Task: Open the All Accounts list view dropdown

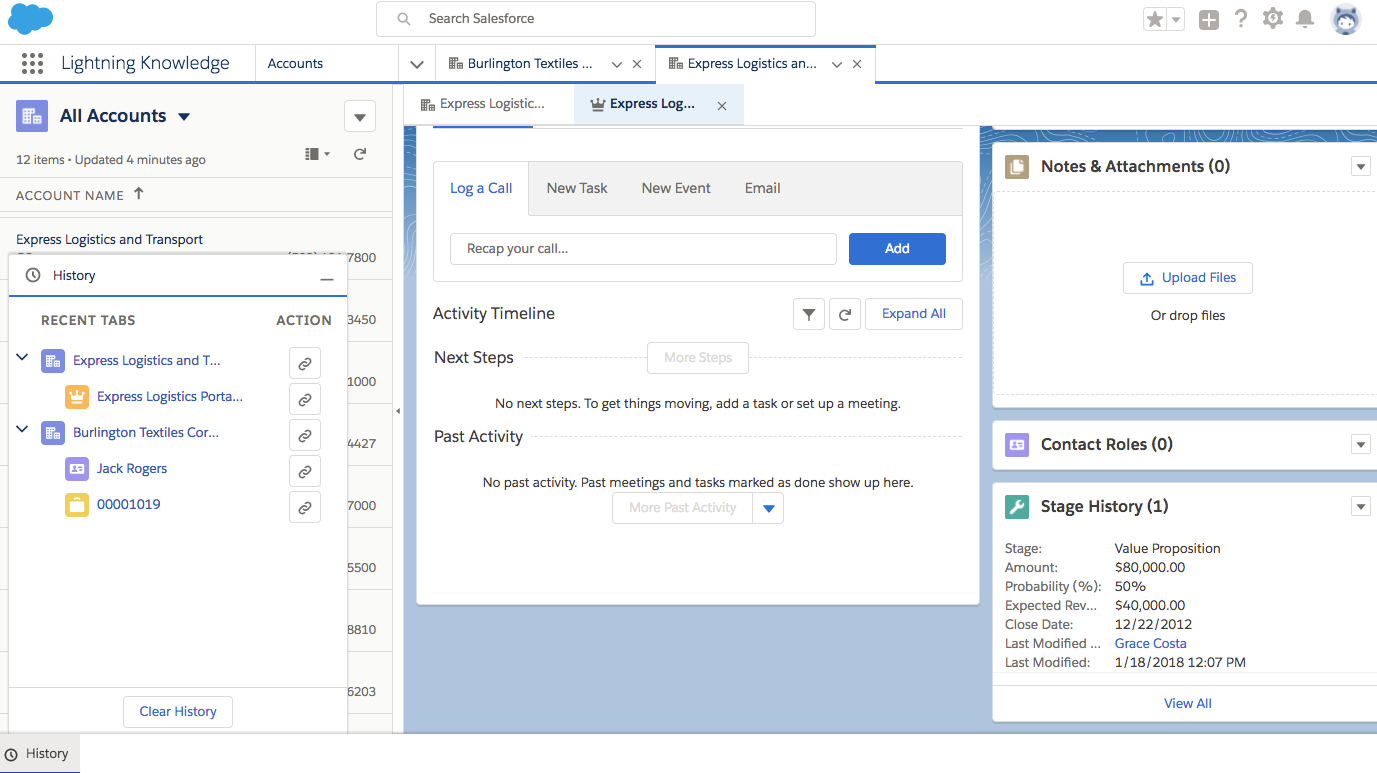Action: point(184,117)
